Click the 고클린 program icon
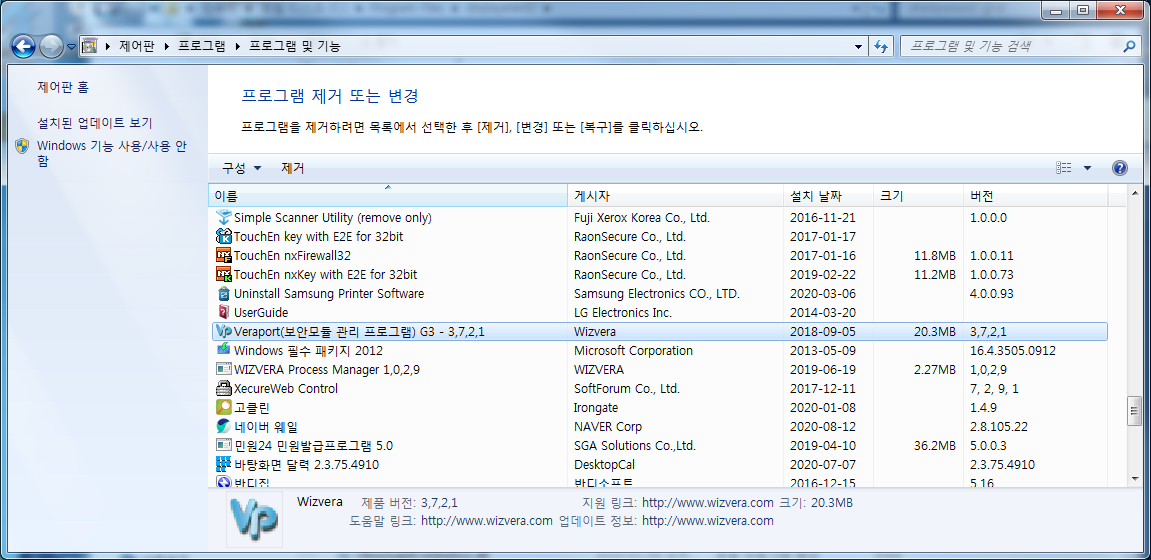The height and width of the screenshot is (560, 1151). [x=224, y=407]
